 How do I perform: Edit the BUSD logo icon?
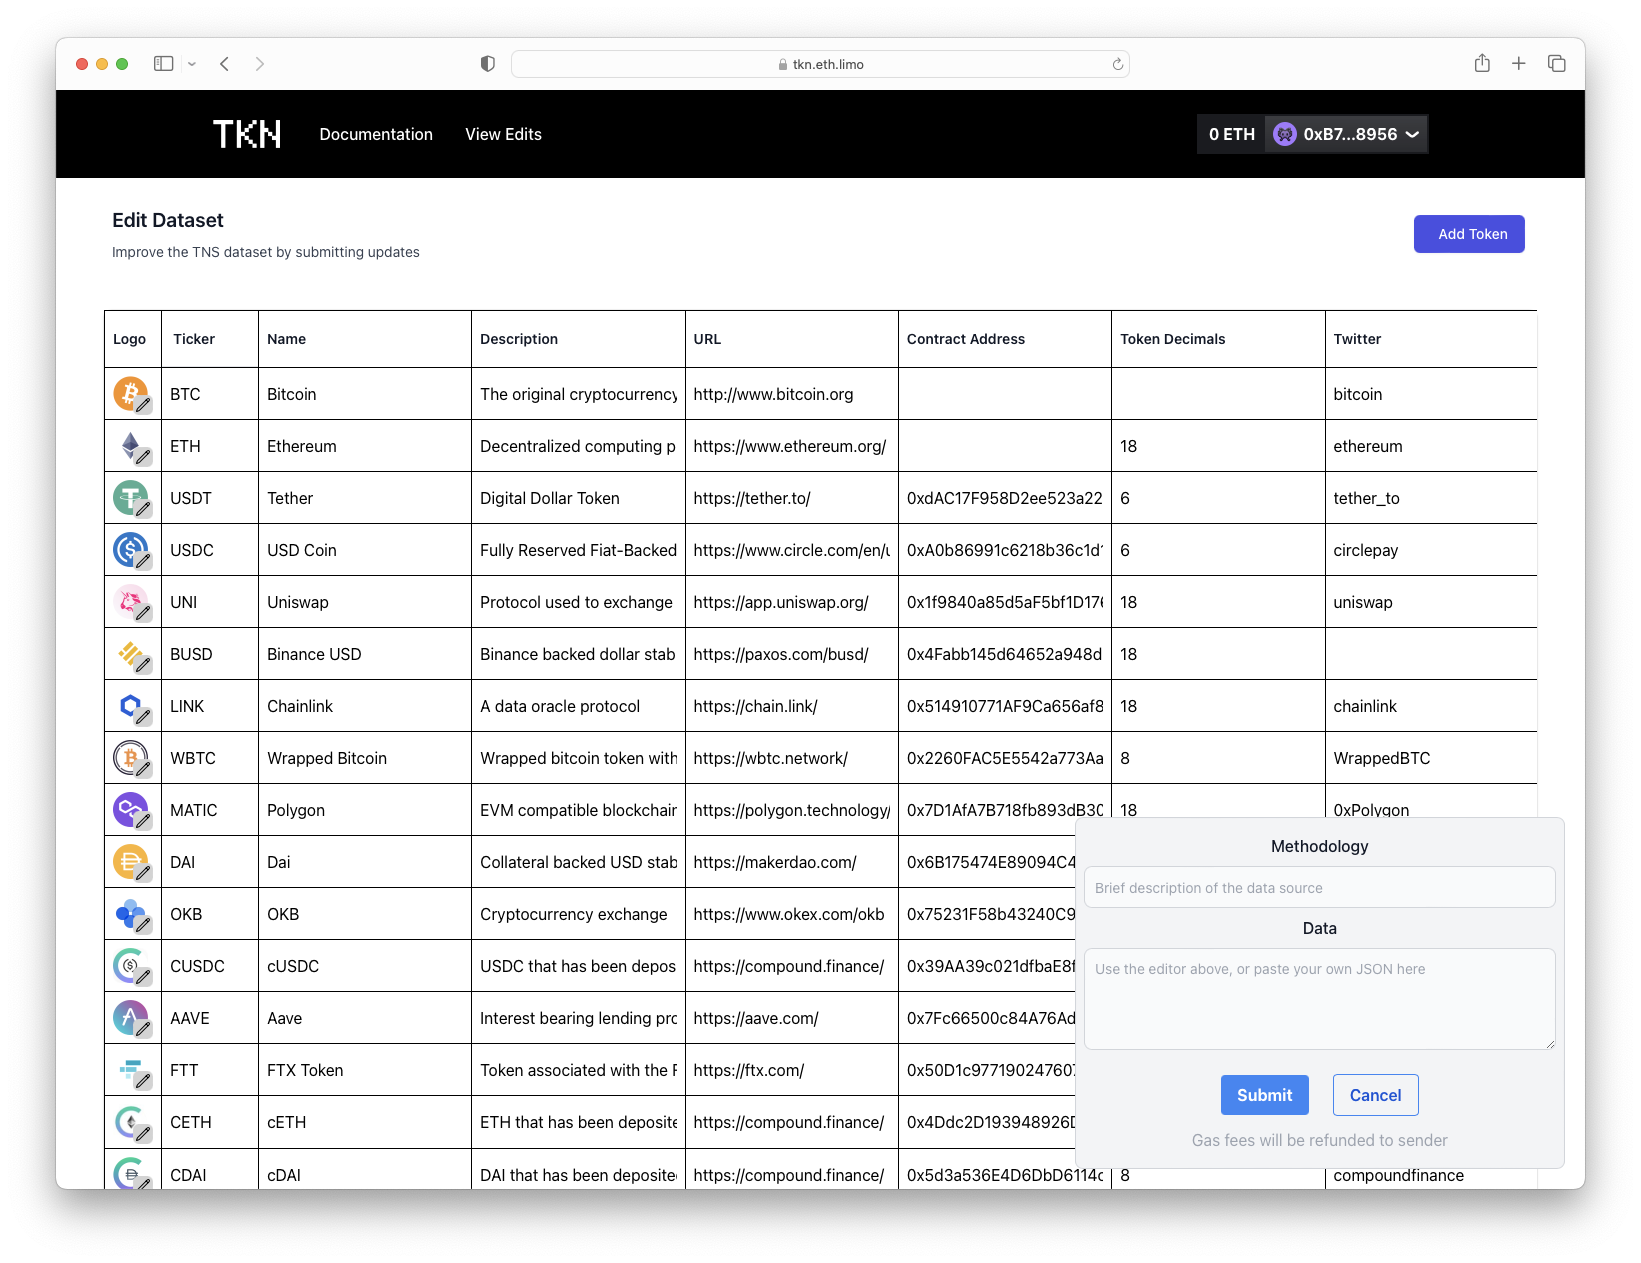(x=144, y=665)
